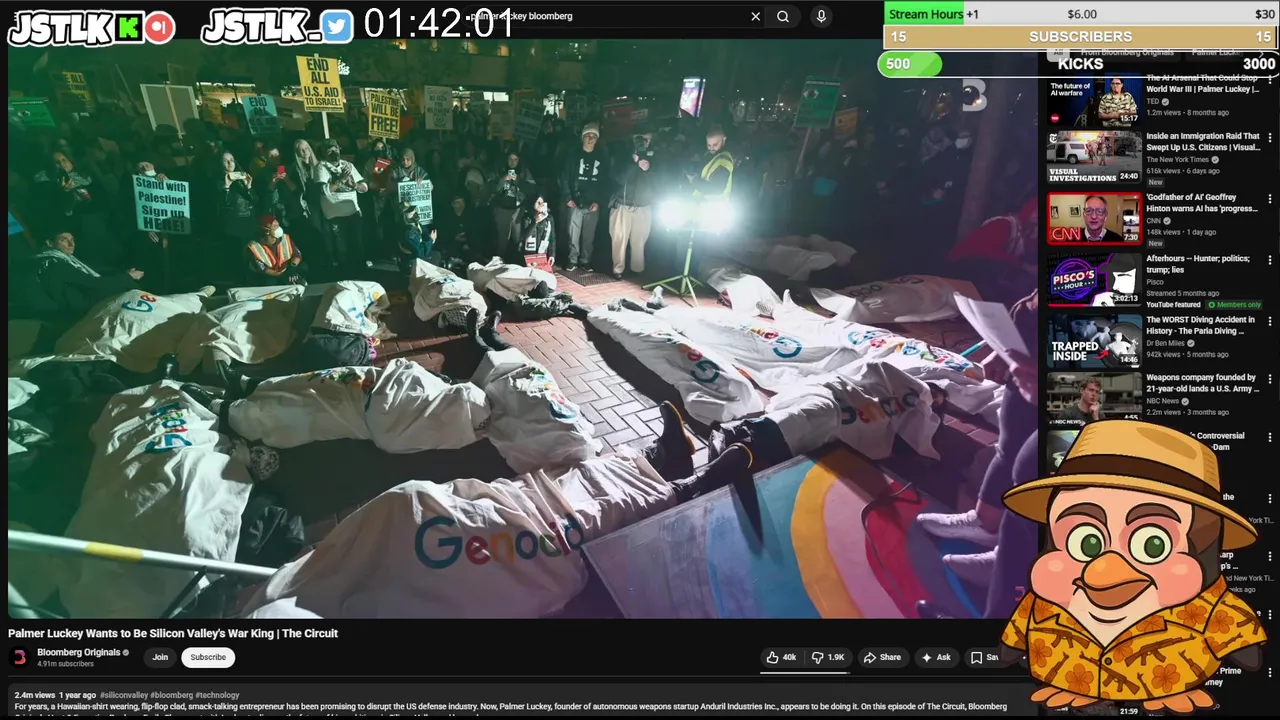Open options menu for TED AI Arsenal video

coord(1270,79)
